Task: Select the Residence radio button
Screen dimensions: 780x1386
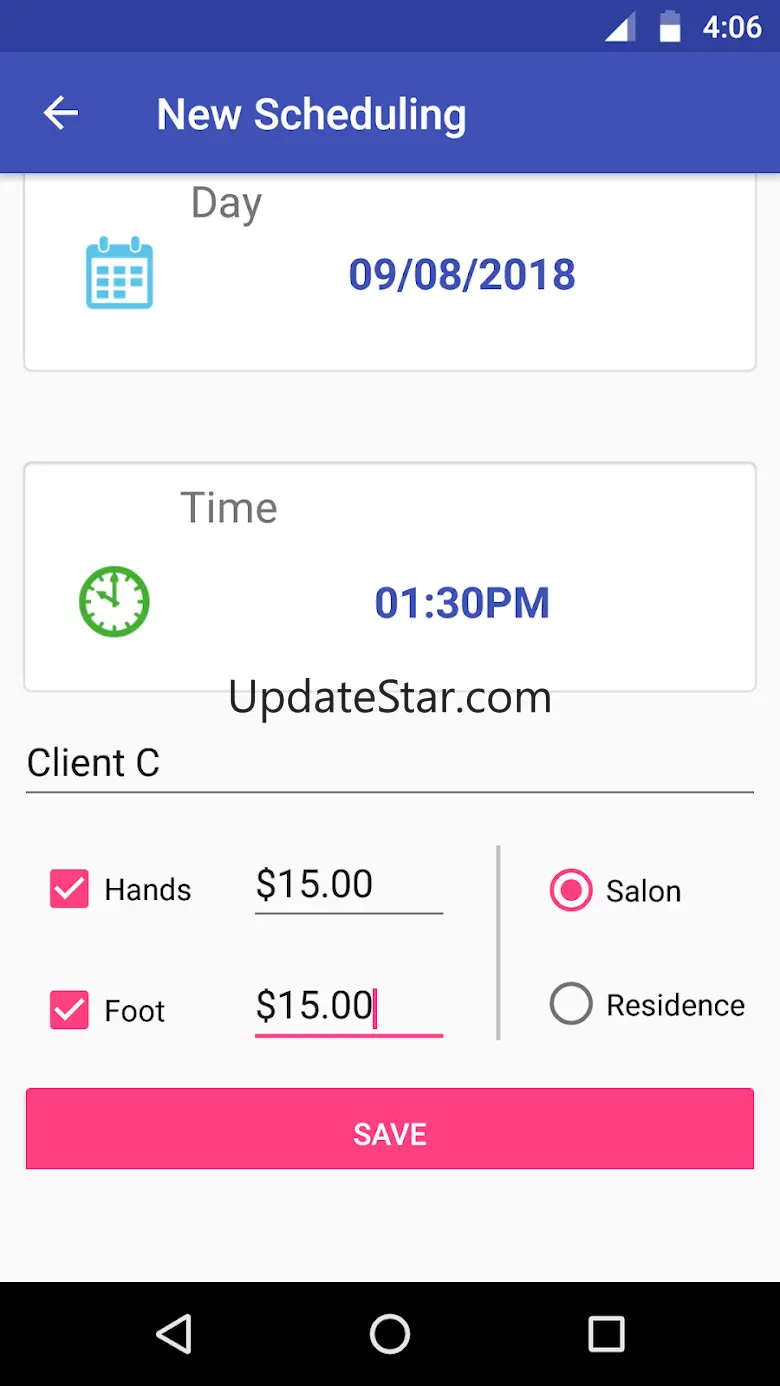Action: [571, 1004]
